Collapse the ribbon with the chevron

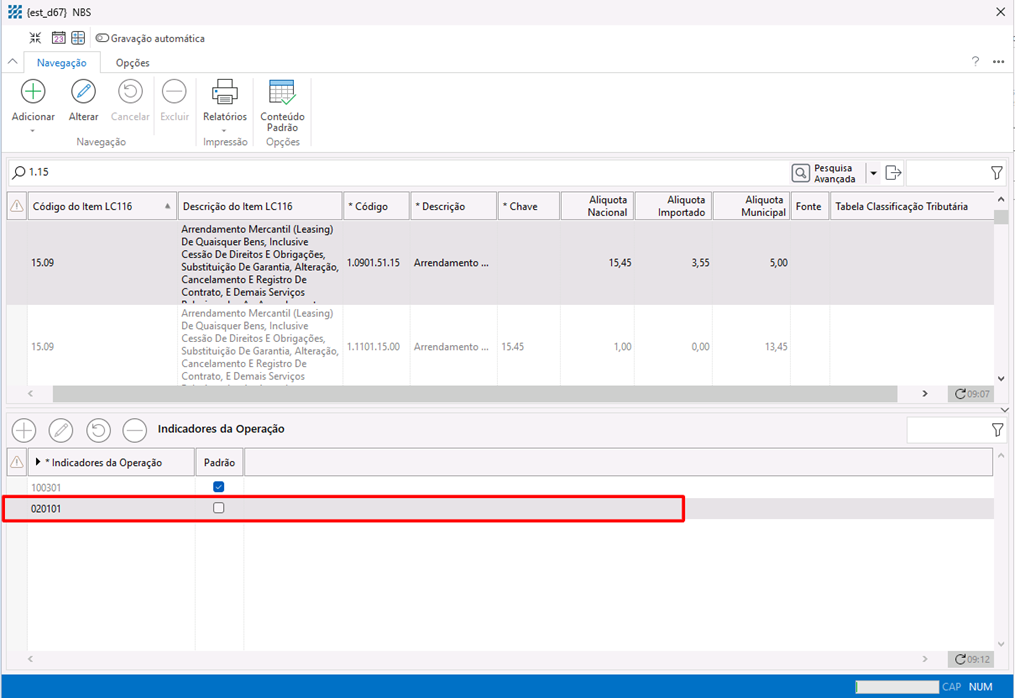coord(13,62)
